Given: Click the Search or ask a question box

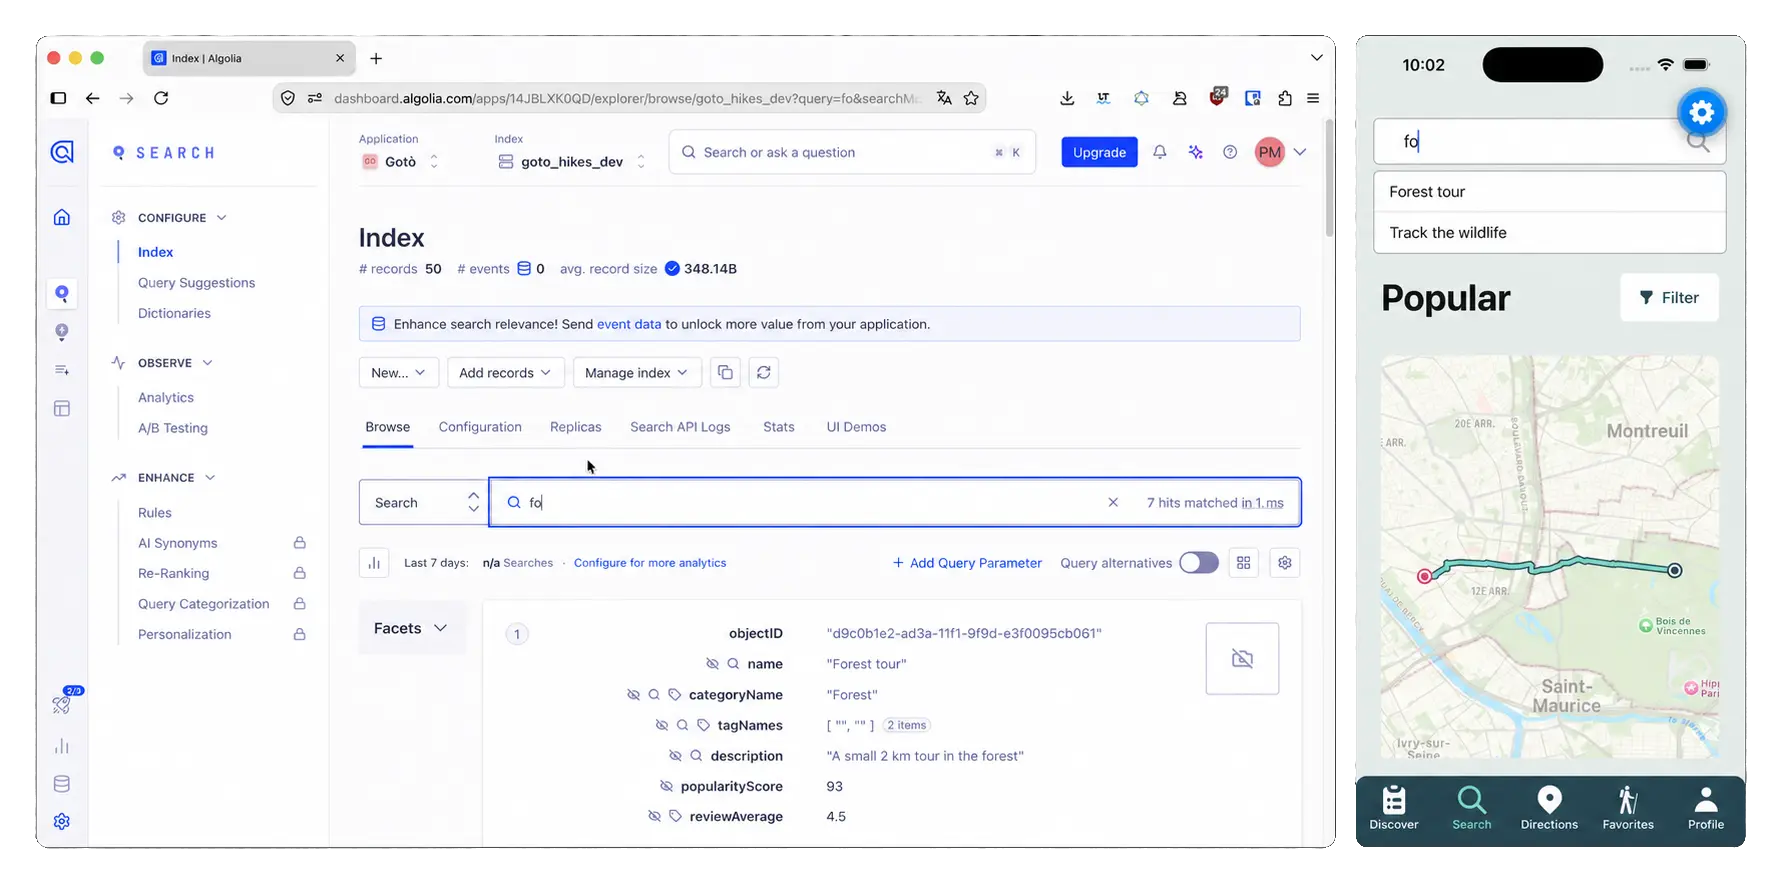Looking at the screenshot, I should [852, 152].
